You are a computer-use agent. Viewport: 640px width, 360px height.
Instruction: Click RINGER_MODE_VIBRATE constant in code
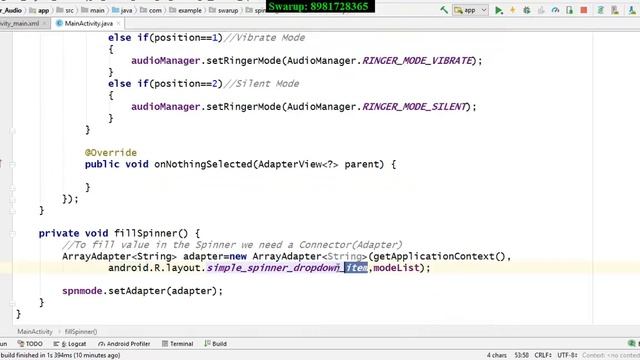click(x=417, y=61)
